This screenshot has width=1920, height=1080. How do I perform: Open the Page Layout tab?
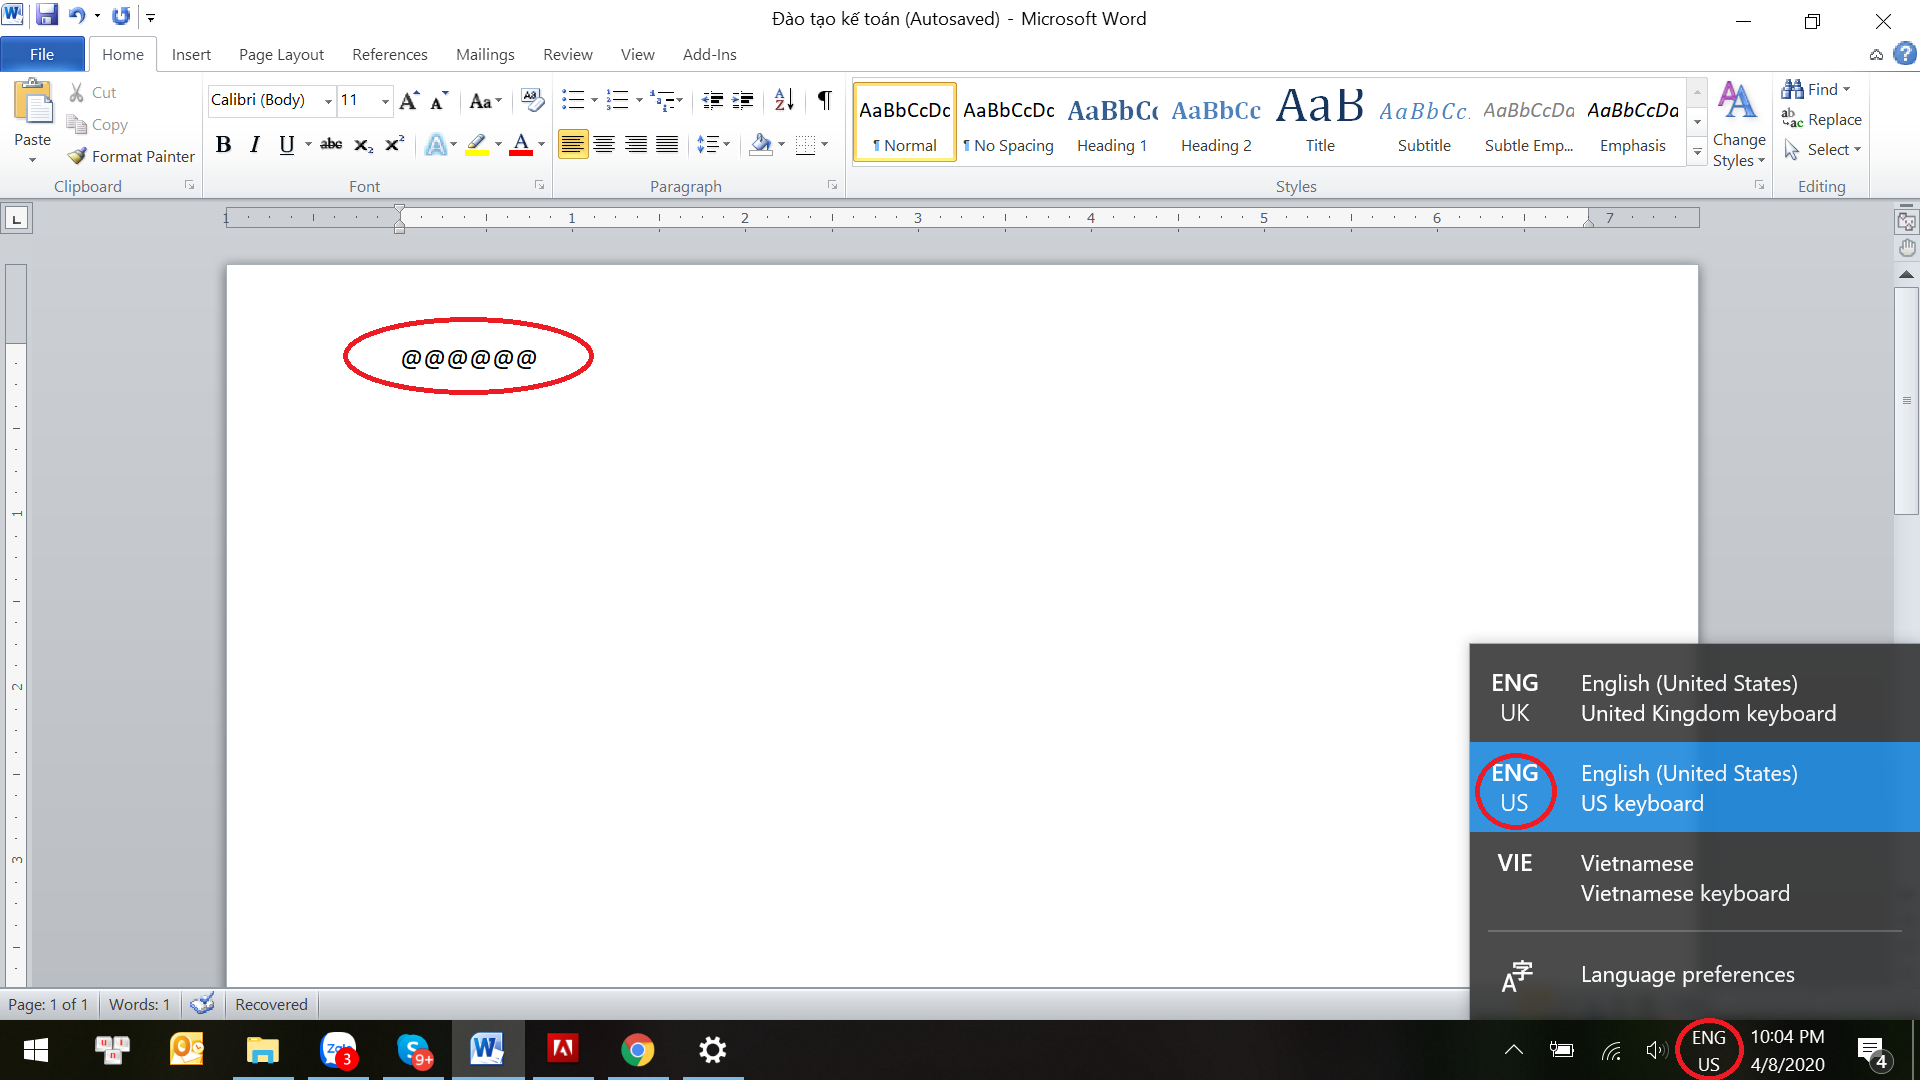281,54
